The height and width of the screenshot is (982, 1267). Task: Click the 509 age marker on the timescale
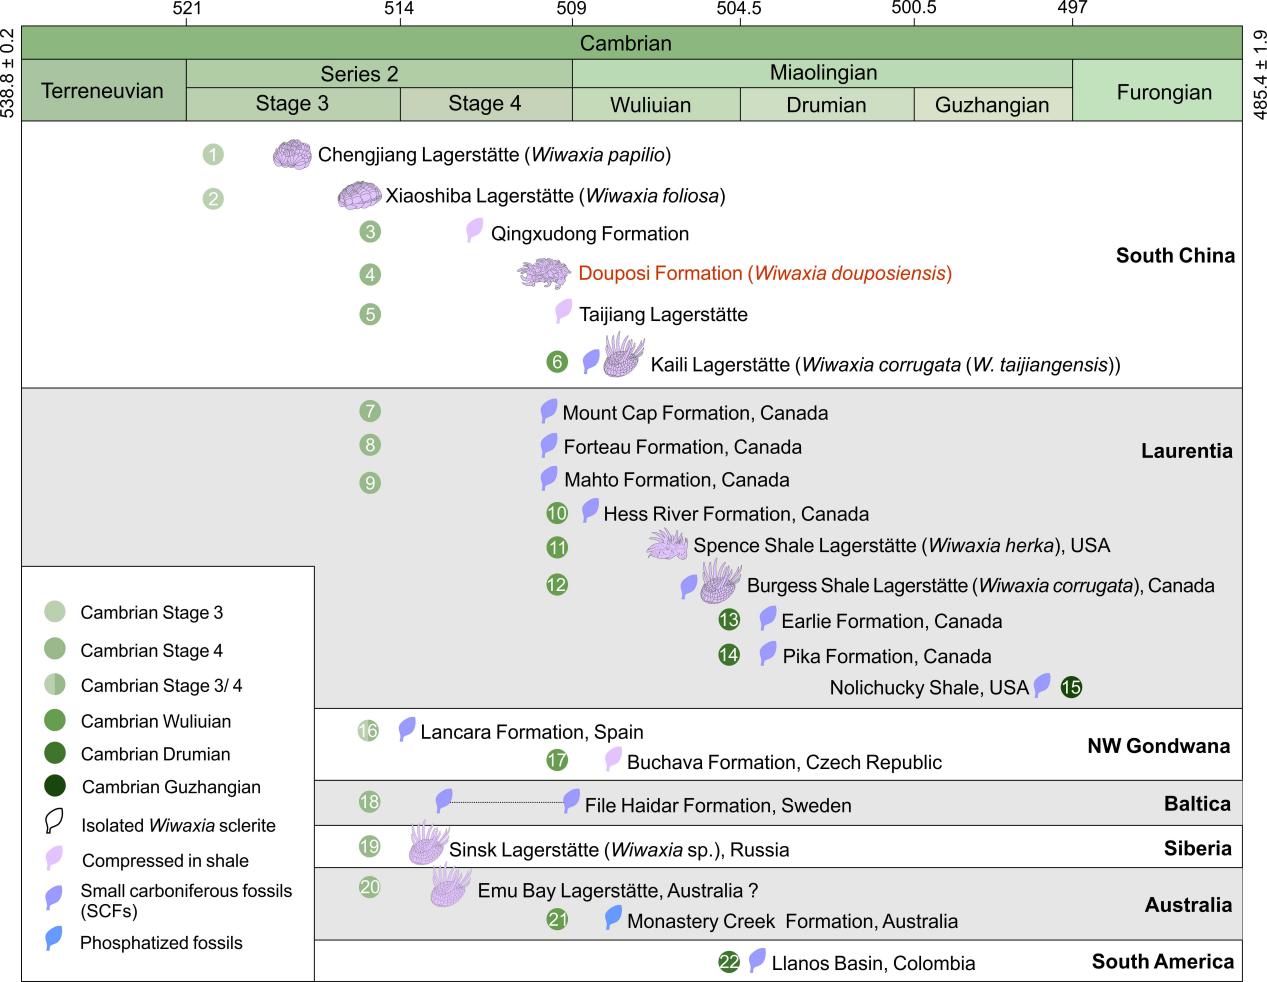point(572,10)
